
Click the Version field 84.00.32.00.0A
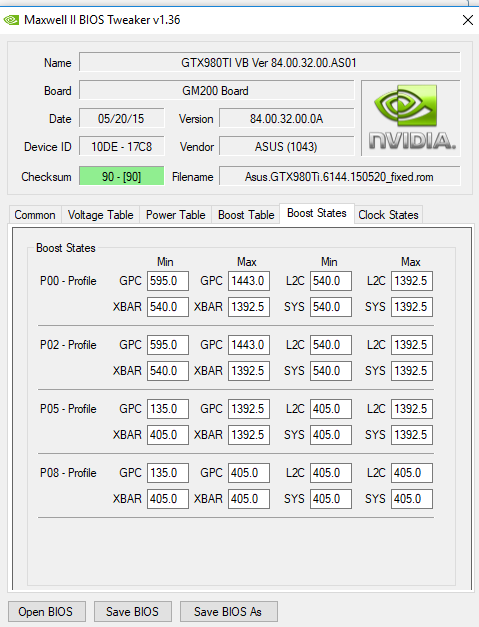point(287,118)
